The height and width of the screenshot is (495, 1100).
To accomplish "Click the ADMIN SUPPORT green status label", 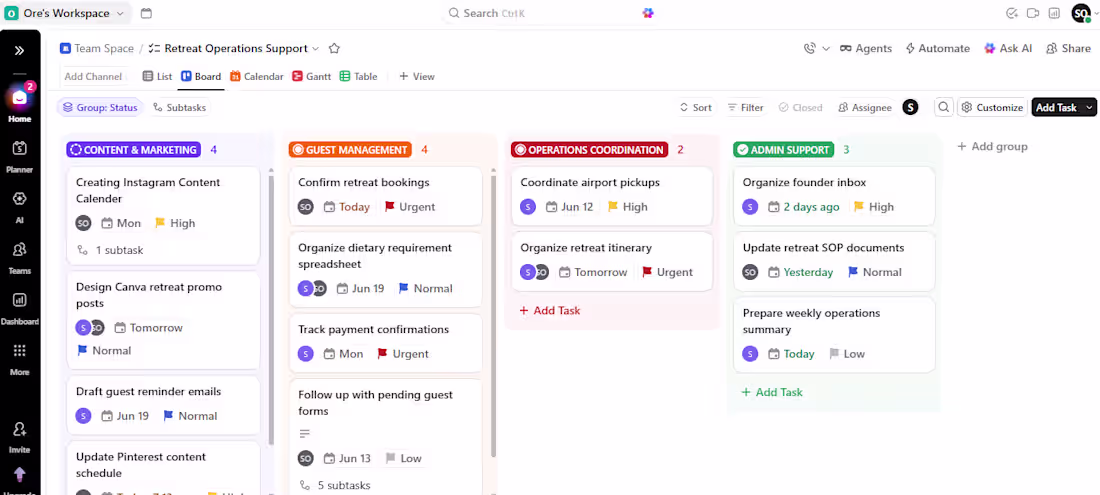I will [x=784, y=149].
